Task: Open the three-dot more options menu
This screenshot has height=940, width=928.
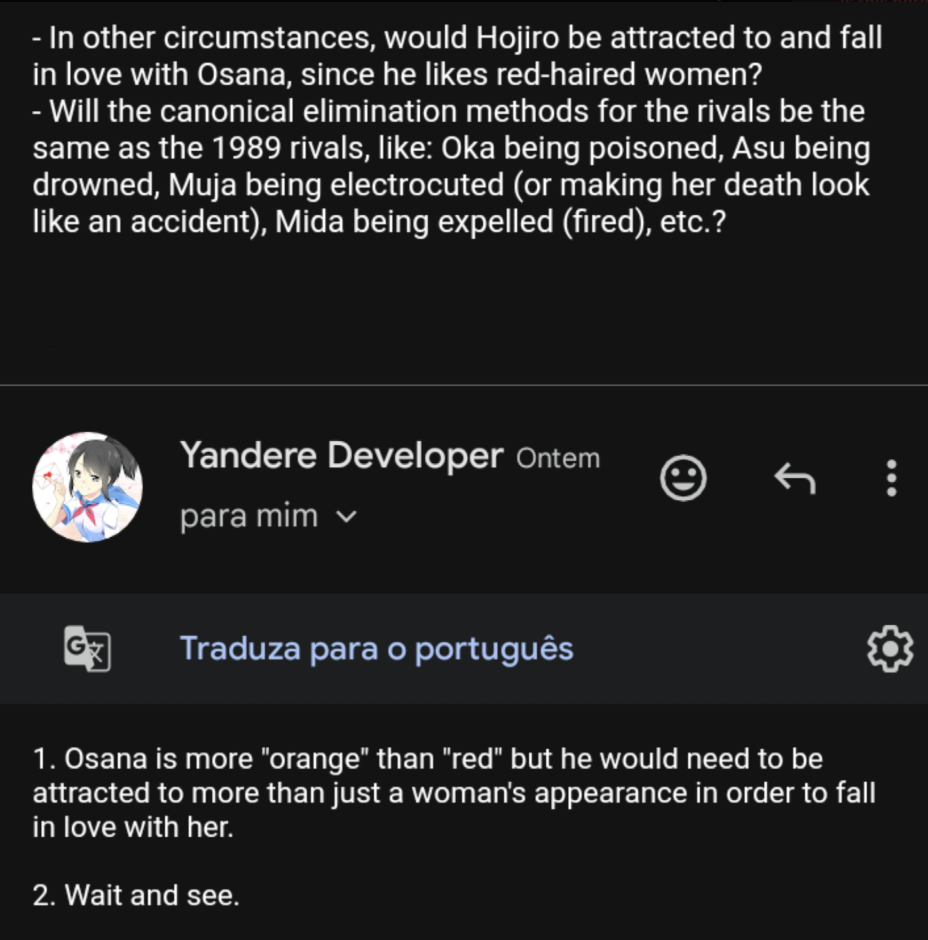Action: coord(891,478)
